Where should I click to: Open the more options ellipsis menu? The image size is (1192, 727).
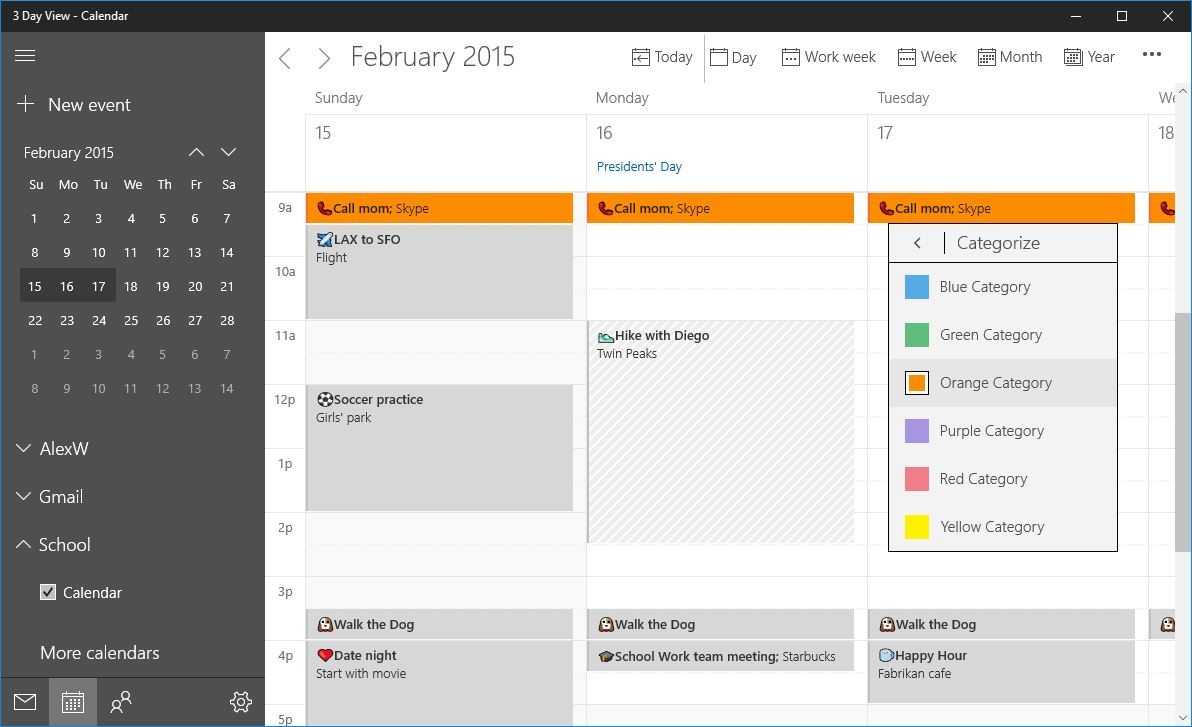[x=1152, y=54]
